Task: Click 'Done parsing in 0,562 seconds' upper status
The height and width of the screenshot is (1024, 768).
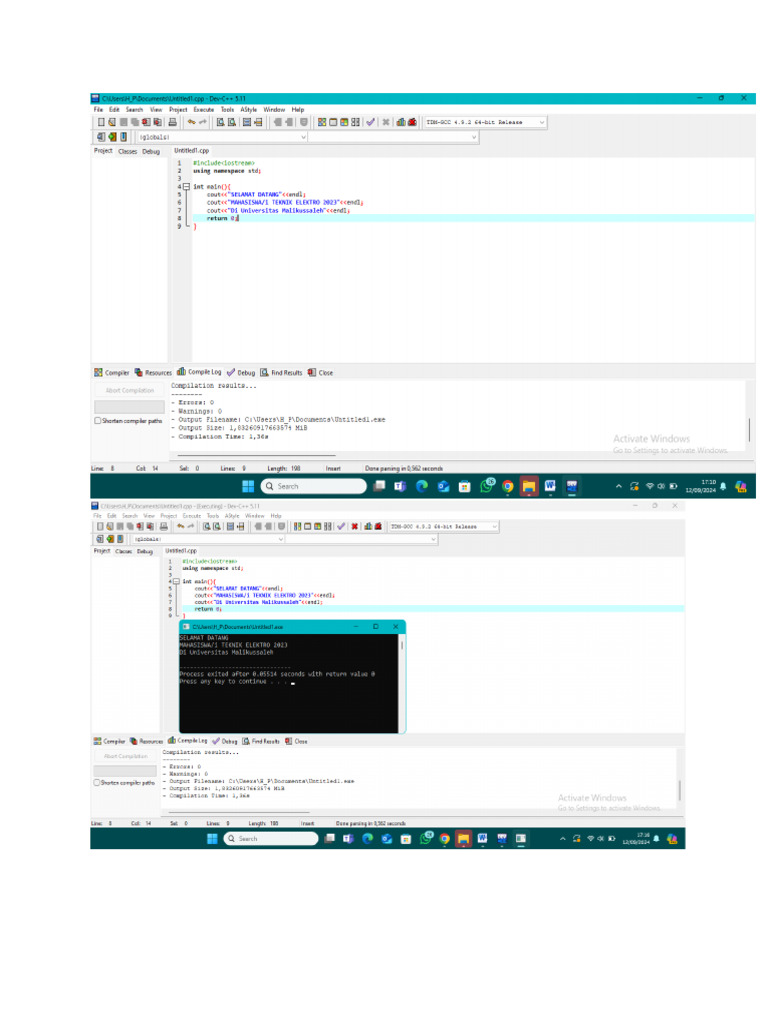Action: point(404,468)
